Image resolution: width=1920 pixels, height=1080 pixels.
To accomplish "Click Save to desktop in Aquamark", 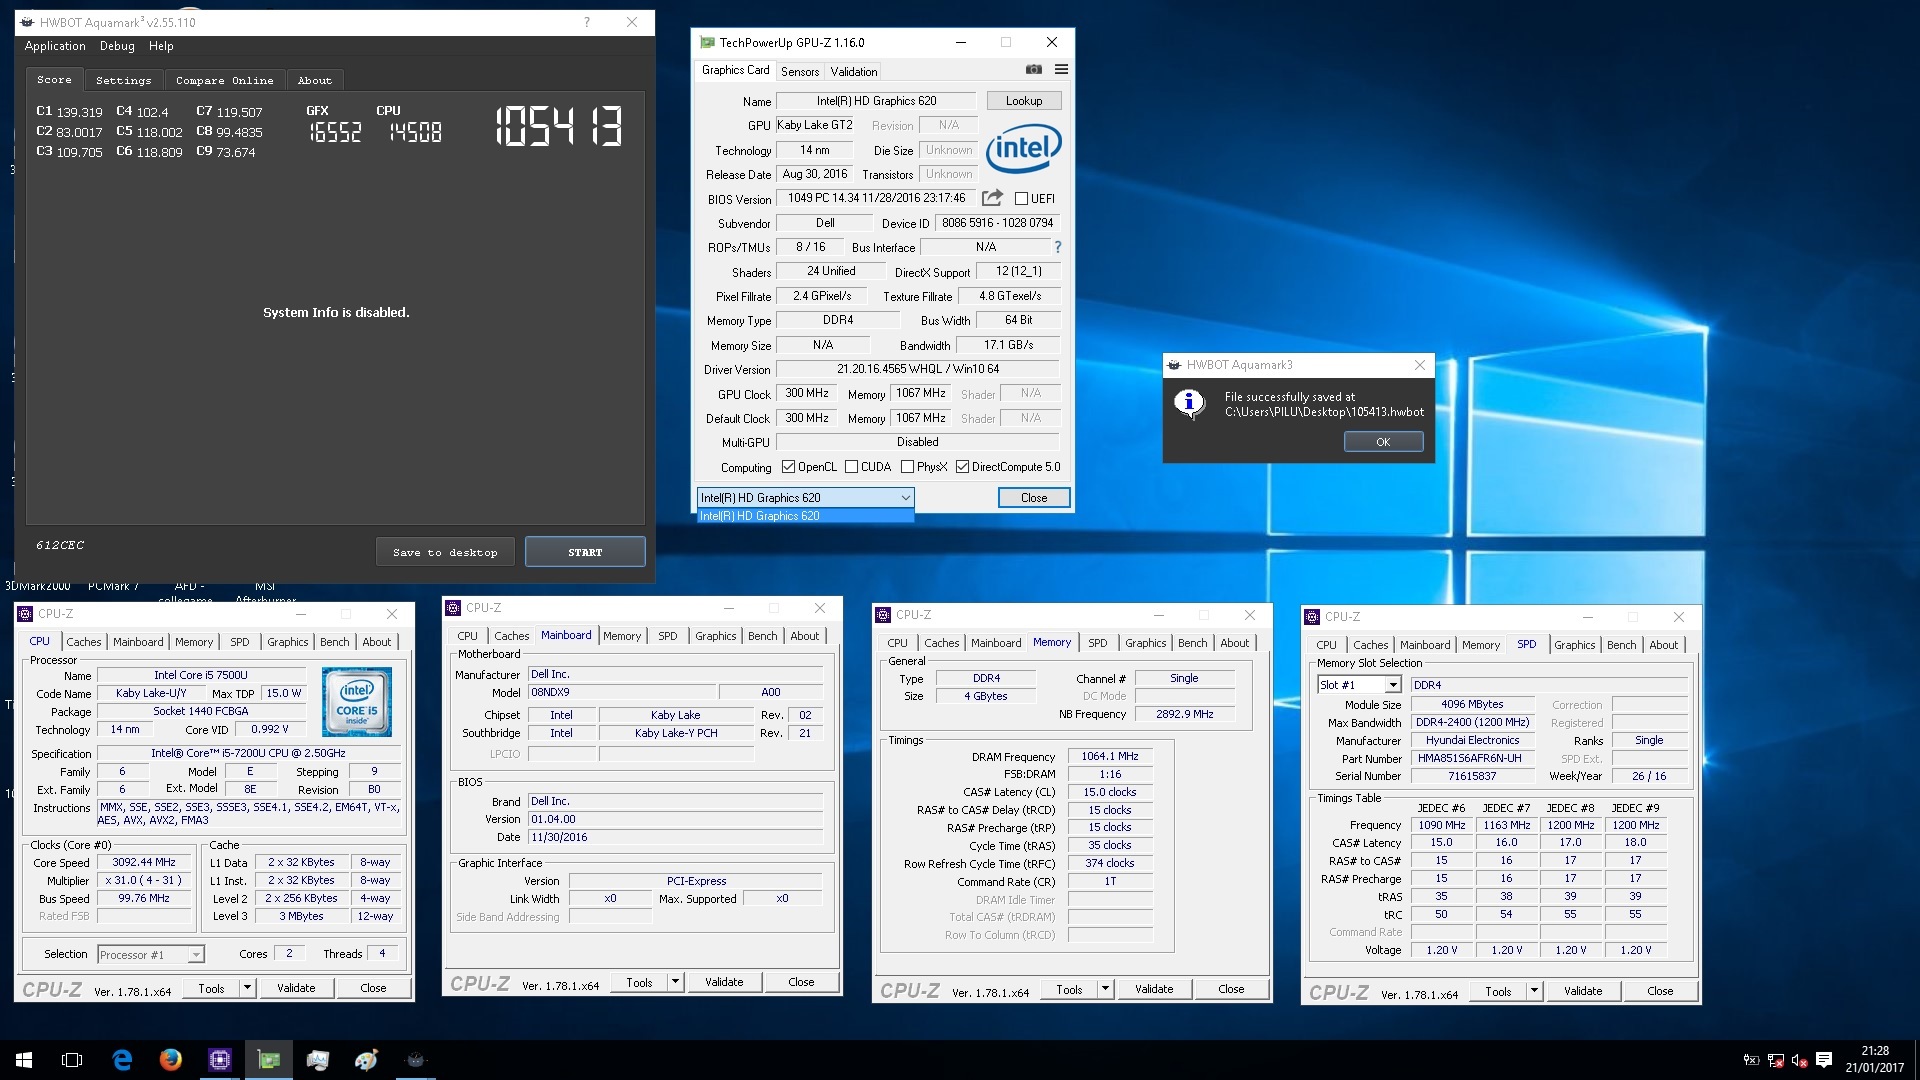I will (445, 552).
